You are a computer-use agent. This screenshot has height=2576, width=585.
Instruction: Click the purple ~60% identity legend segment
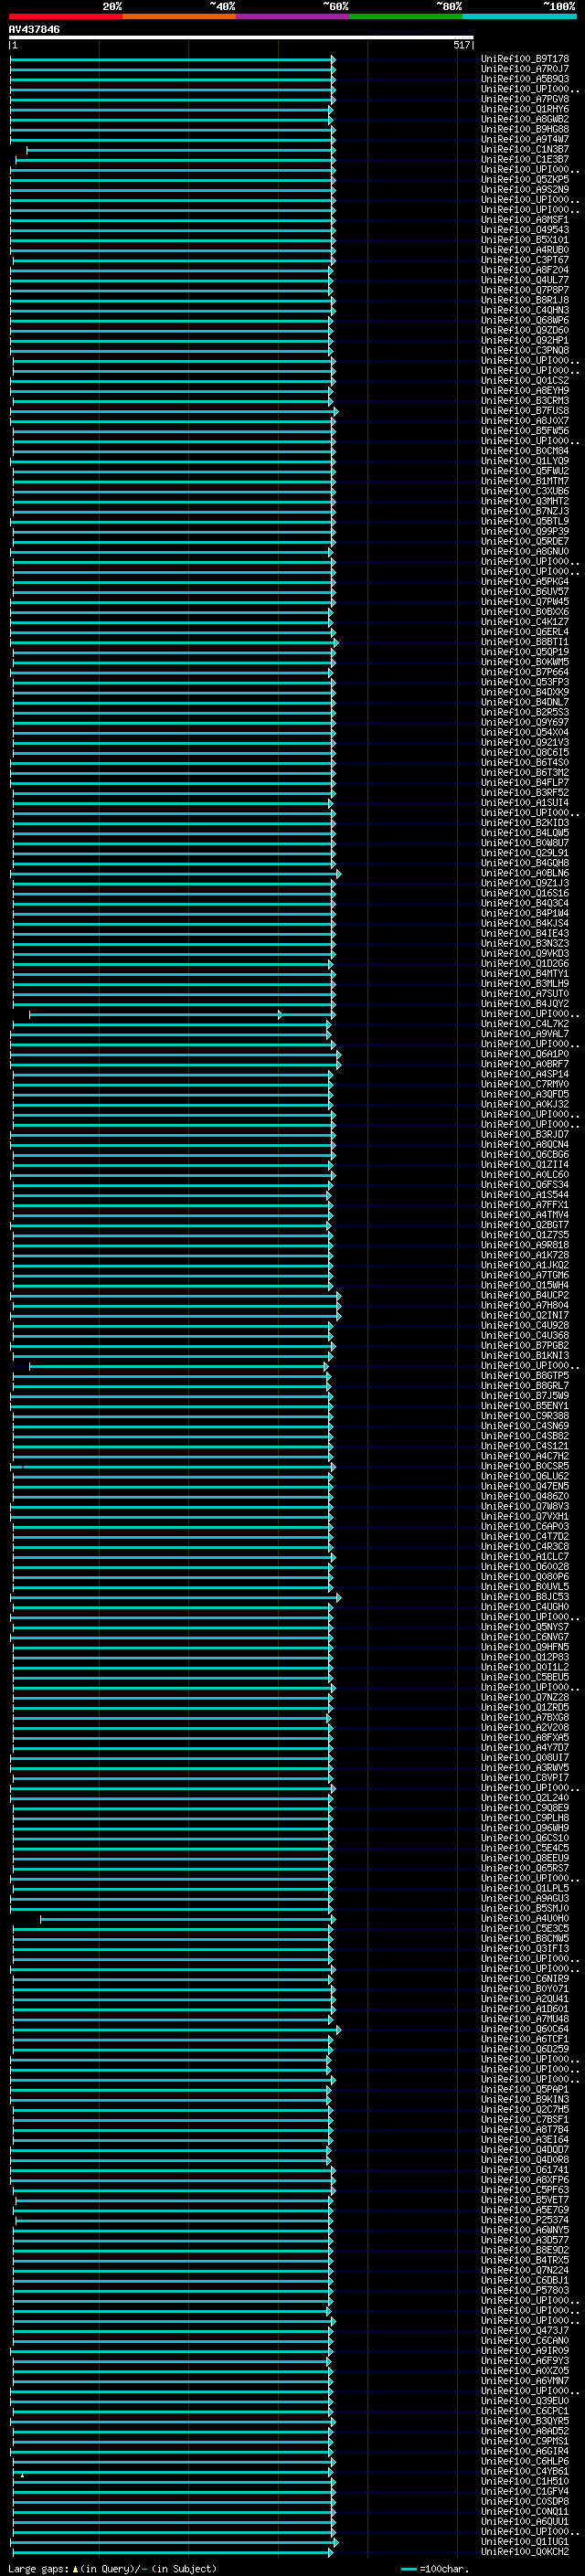pyautogui.click(x=292, y=16)
